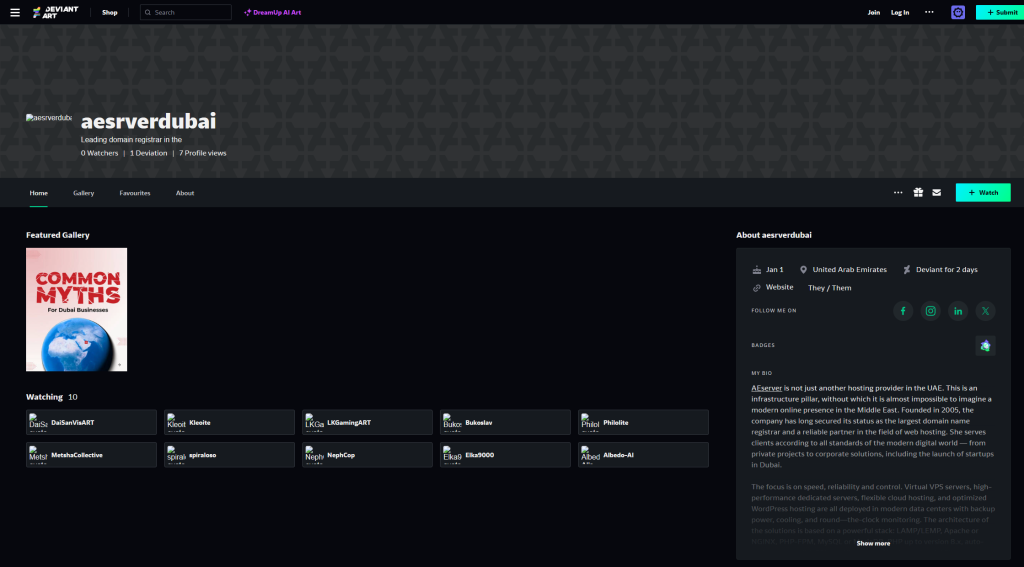The height and width of the screenshot is (567, 1024).
Task: Click MetshaCollective avatar icon
Action: coord(38,455)
